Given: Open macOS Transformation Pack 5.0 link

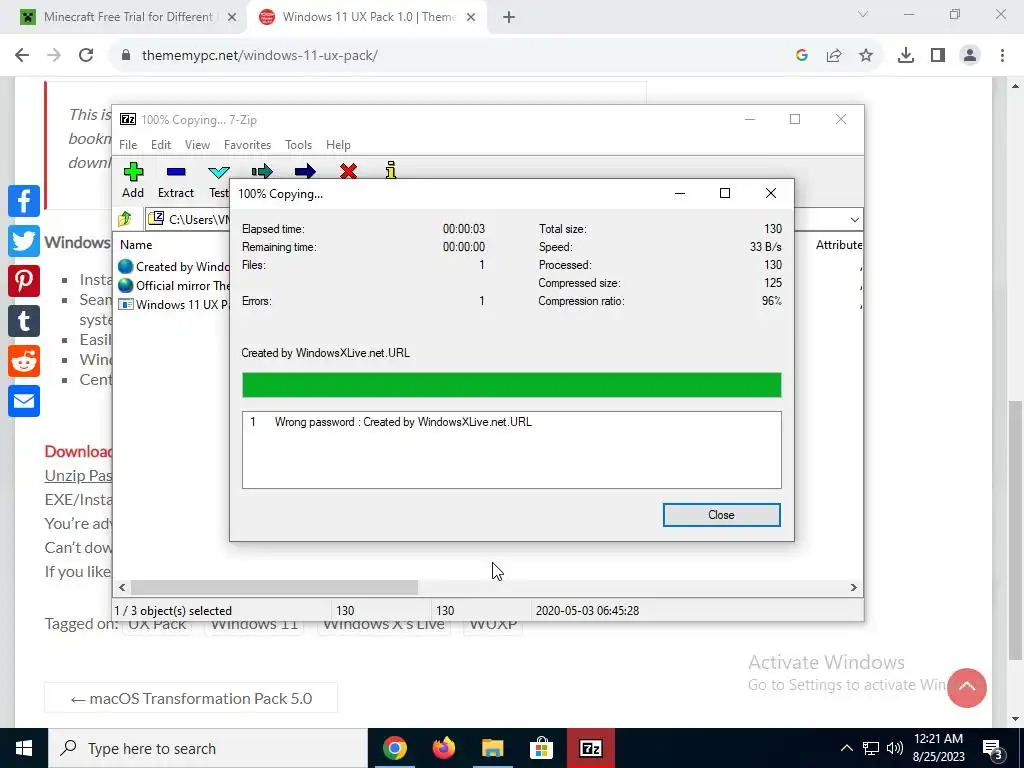Looking at the screenshot, I should 191,698.
